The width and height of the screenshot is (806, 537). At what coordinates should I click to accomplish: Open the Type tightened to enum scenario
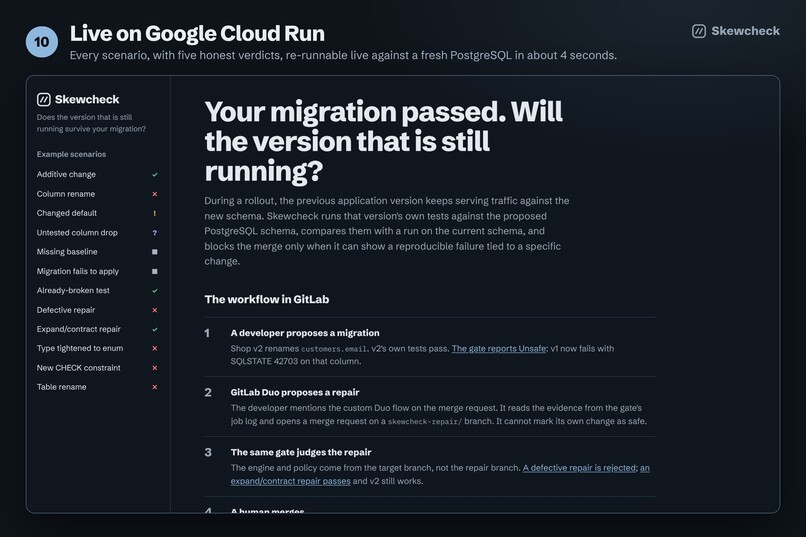tap(97, 348)
